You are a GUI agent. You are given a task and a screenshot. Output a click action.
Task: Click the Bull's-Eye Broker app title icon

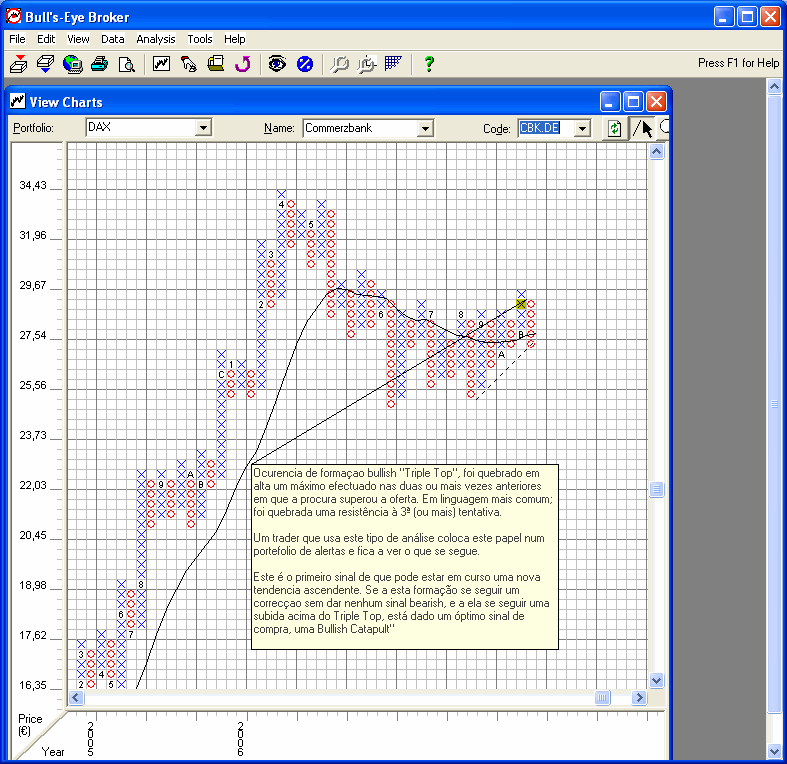(x=14, y=17)
